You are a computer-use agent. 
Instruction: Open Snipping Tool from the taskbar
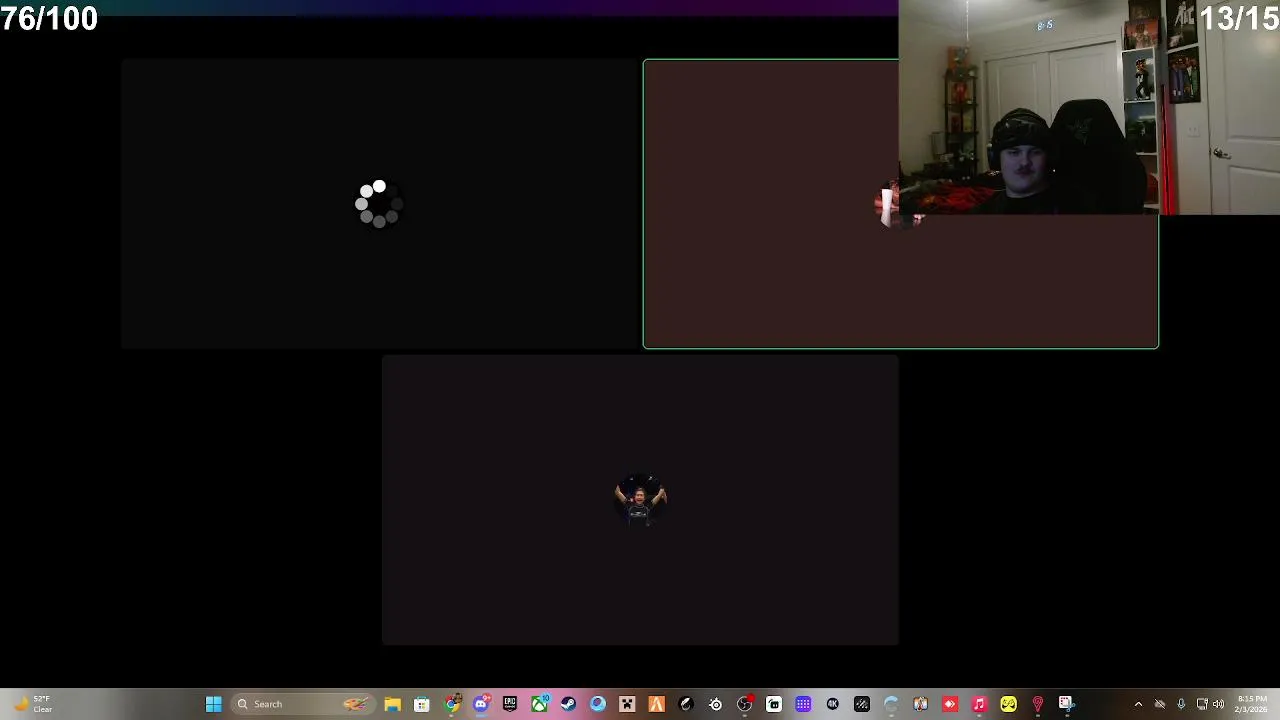(x=1066, y=704)
